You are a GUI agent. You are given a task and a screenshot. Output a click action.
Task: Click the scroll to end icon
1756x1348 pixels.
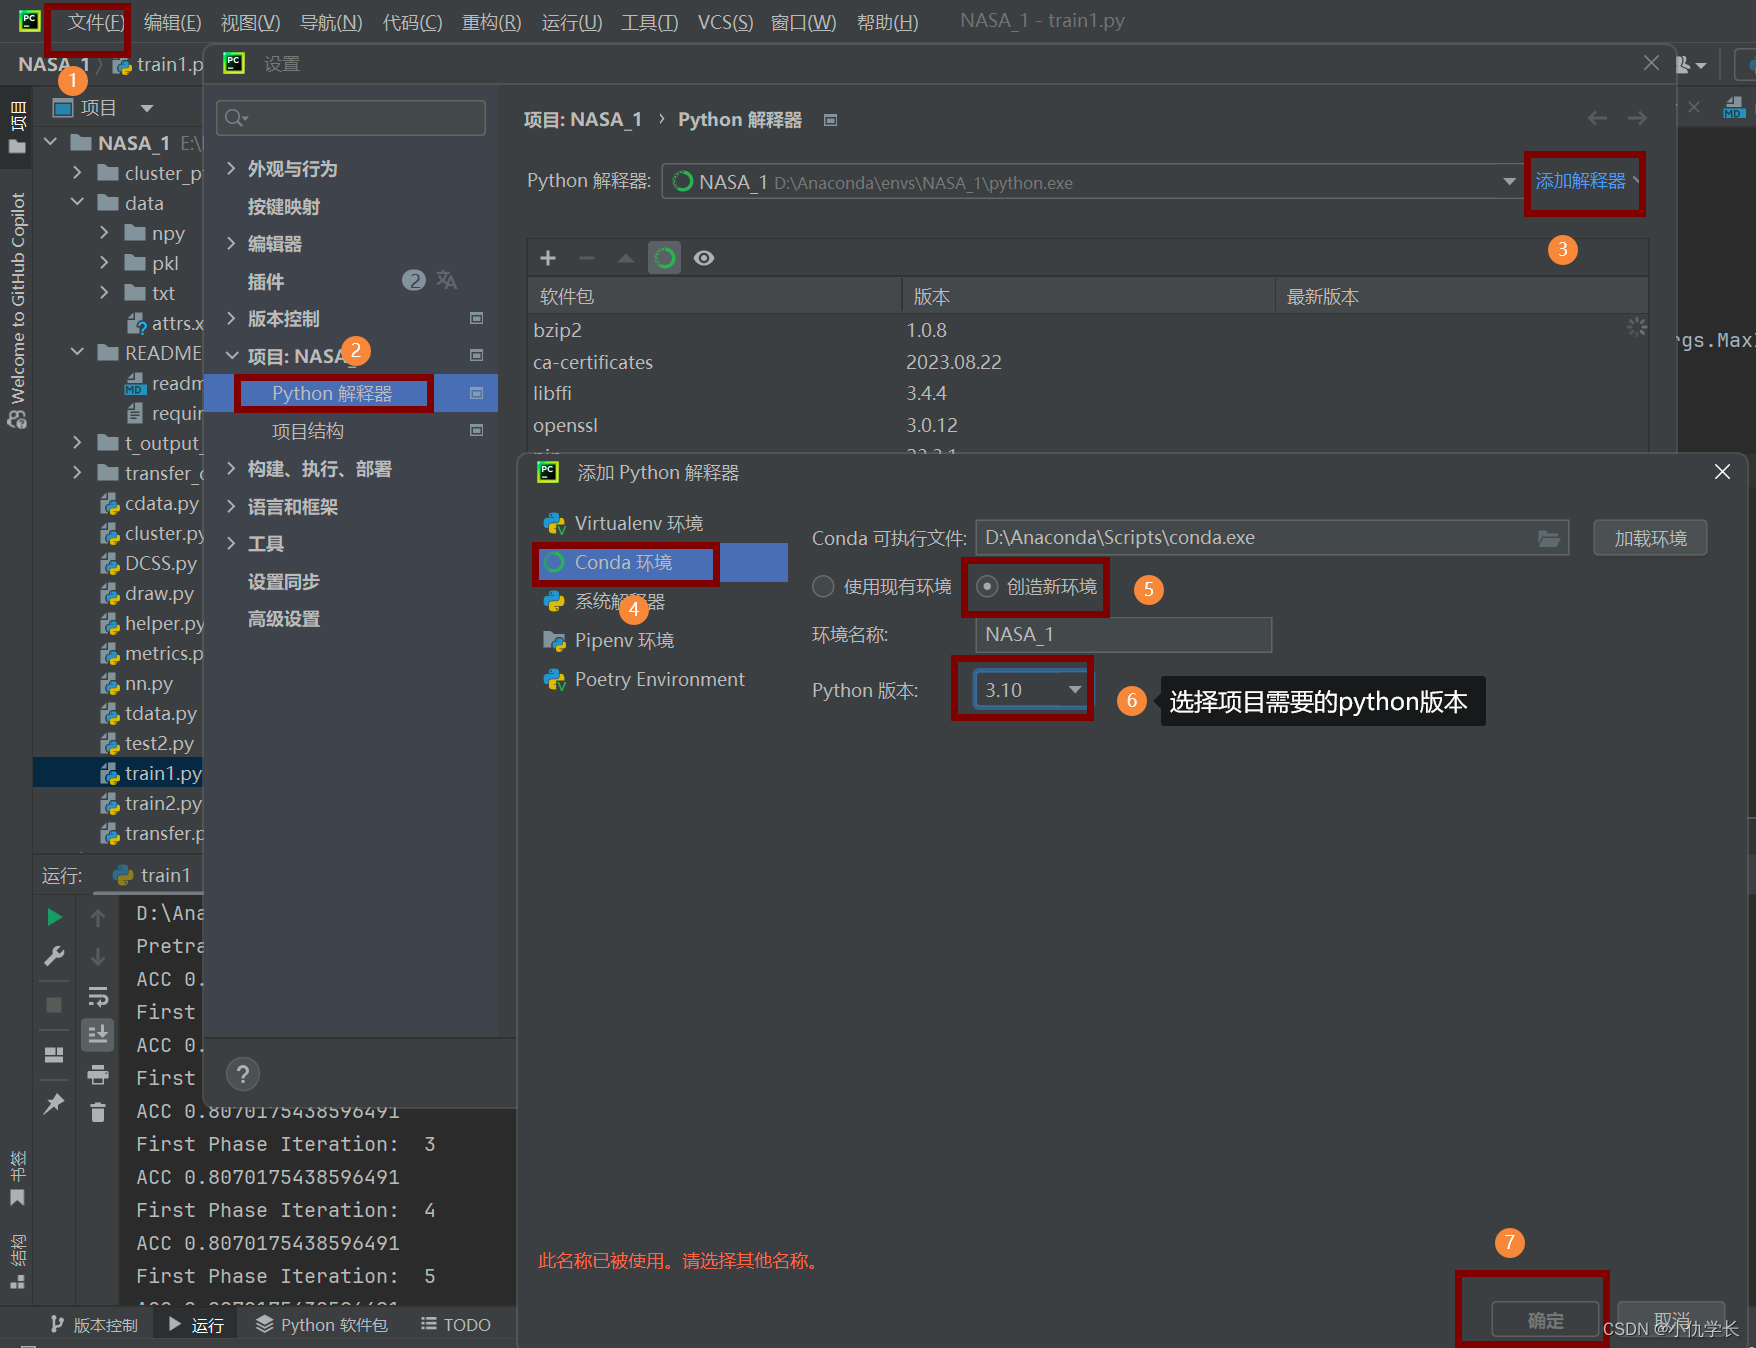click(98, 1035)
